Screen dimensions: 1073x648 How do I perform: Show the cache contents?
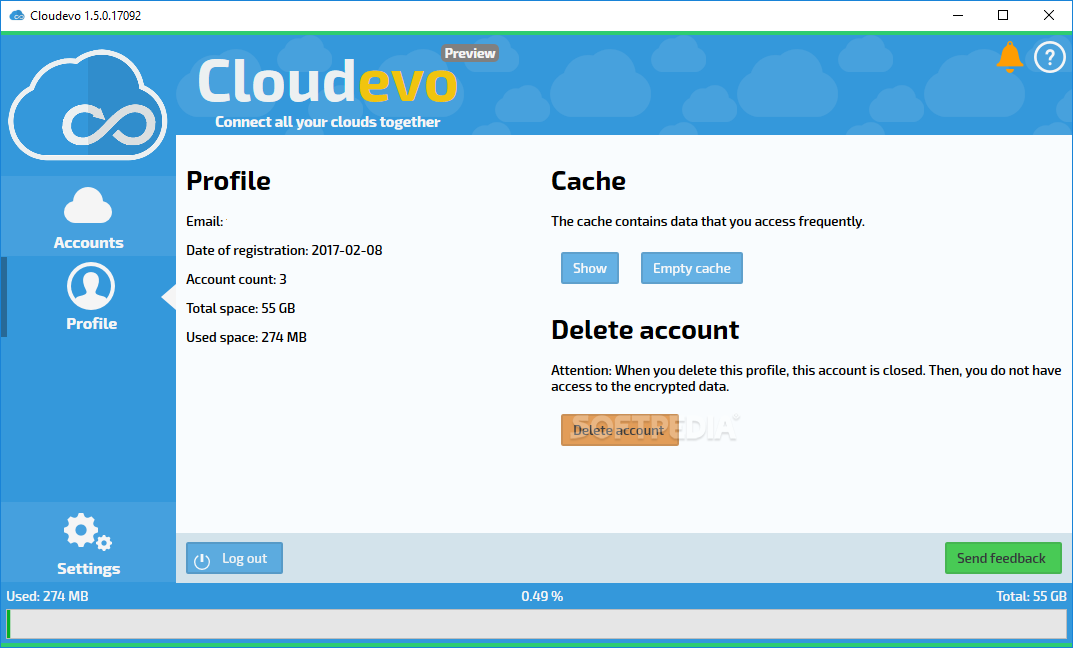click(x=590, y=268)
